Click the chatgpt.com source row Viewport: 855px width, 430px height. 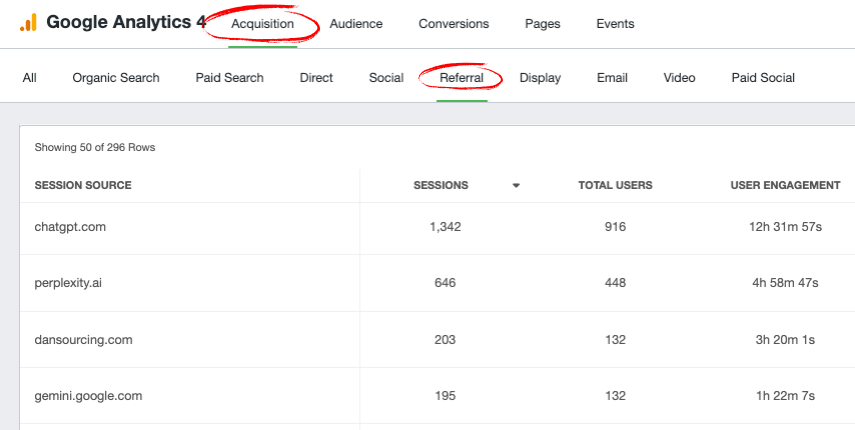point(437,227)
